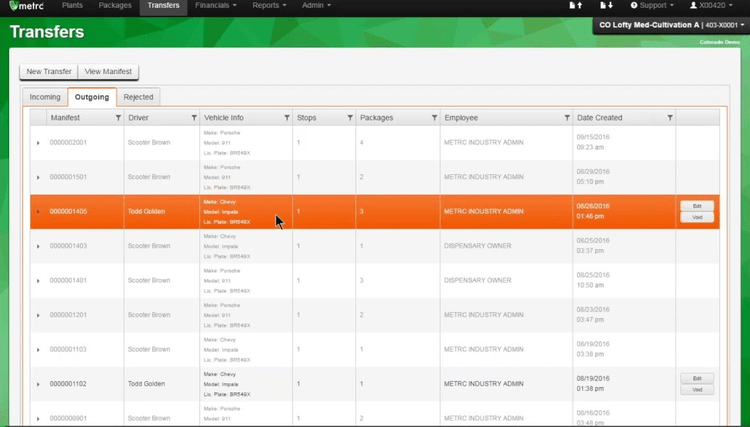Open the Support dropdown menu
This screenshot has width=750, height=427.
(652, 6)
